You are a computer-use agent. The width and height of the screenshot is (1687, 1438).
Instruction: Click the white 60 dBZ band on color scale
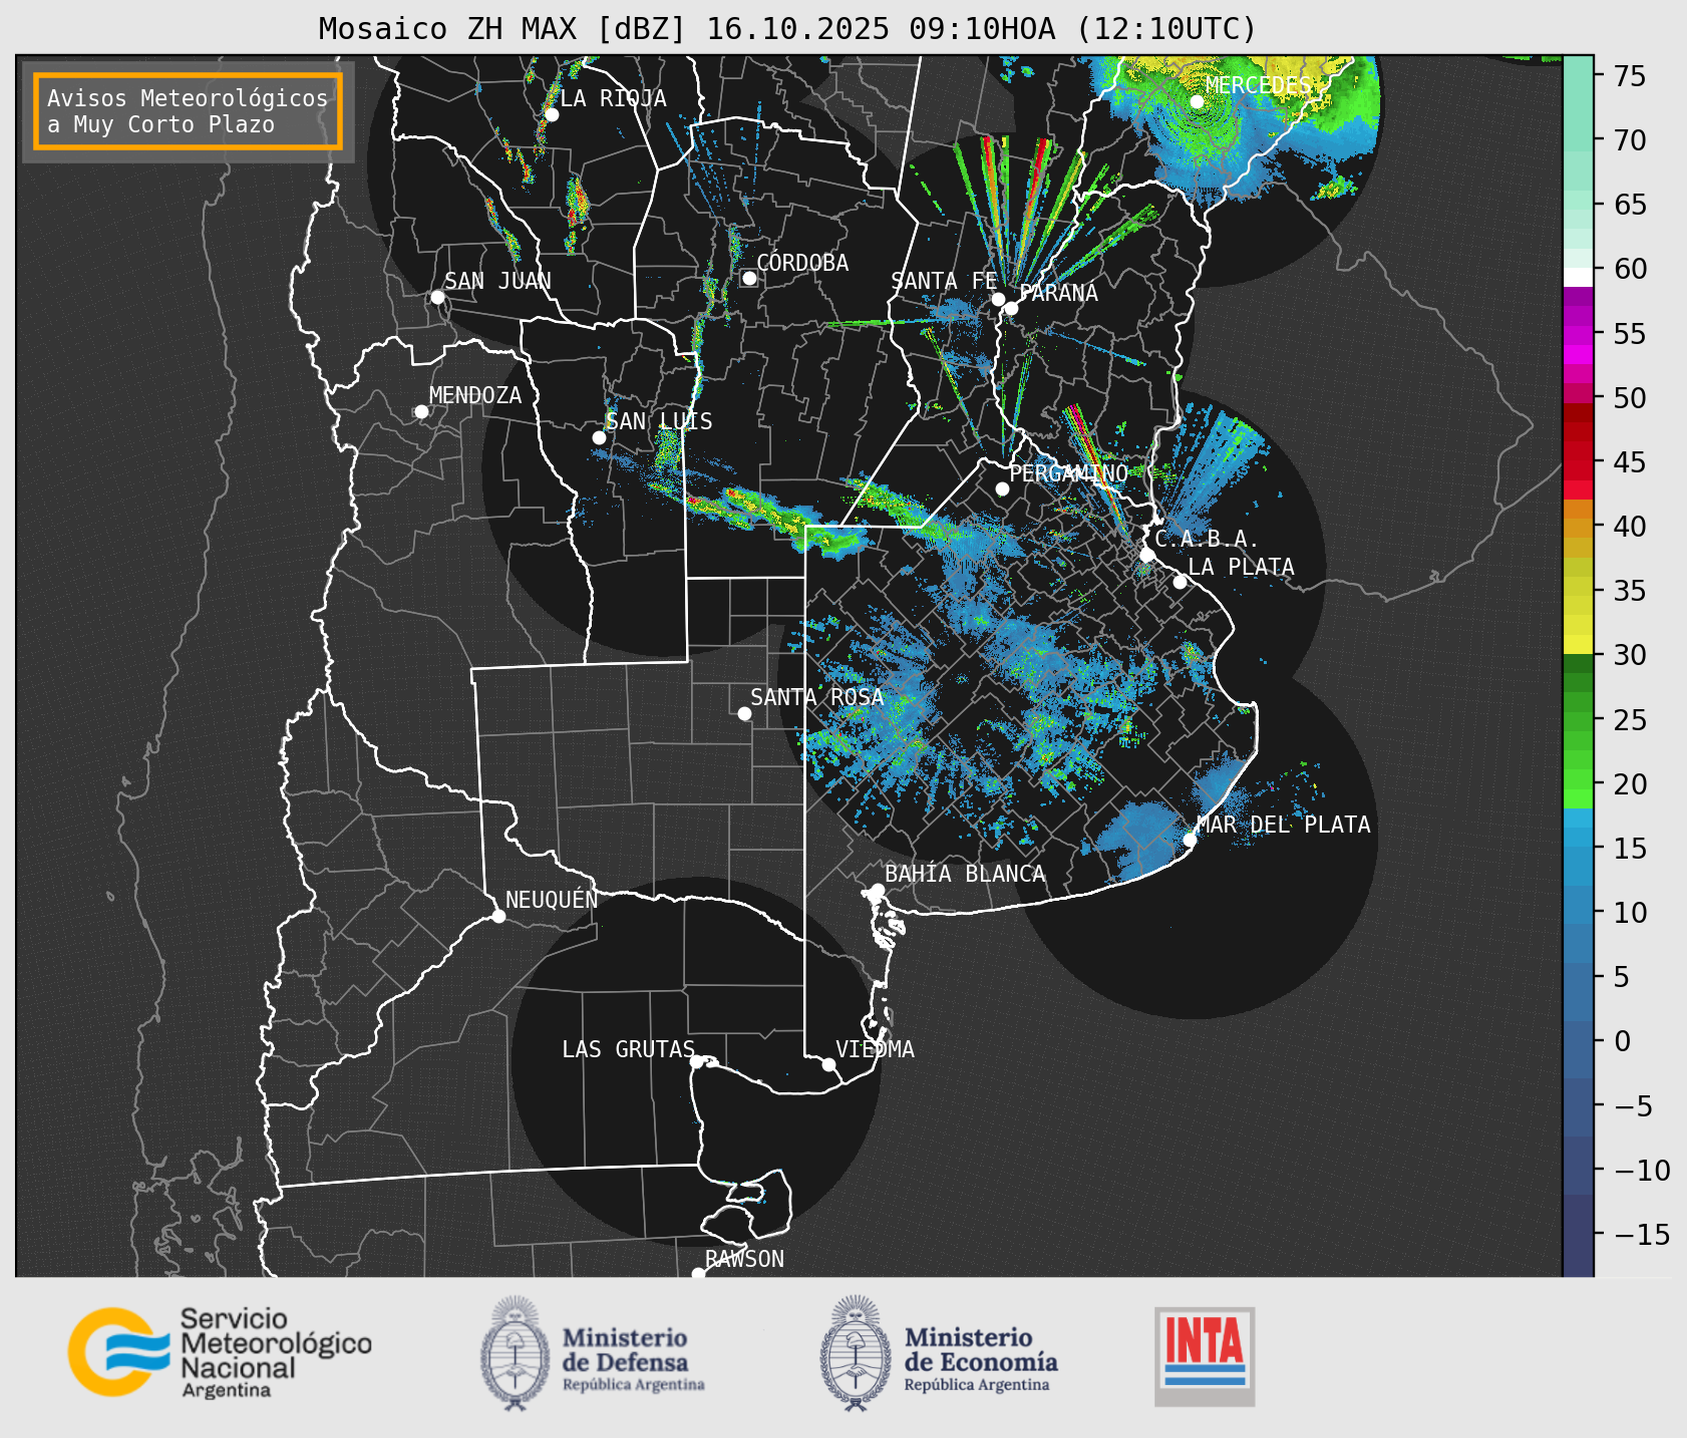coord(1578,277)
